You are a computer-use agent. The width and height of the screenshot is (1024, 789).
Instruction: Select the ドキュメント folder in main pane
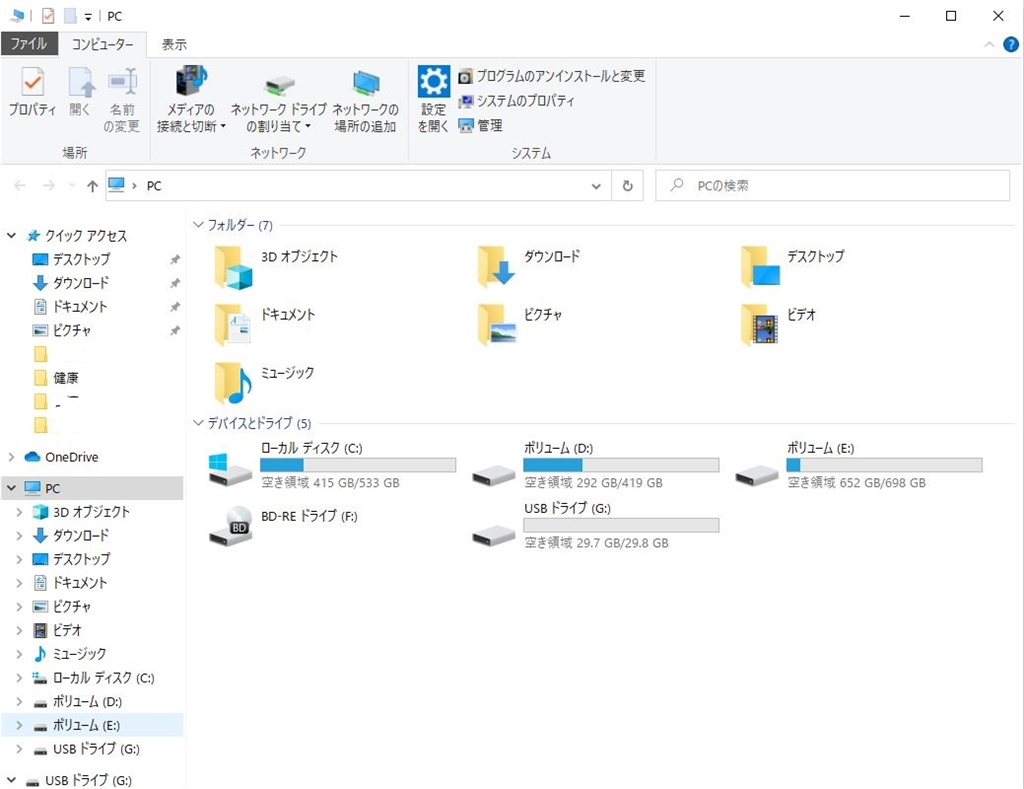(265, 325)
